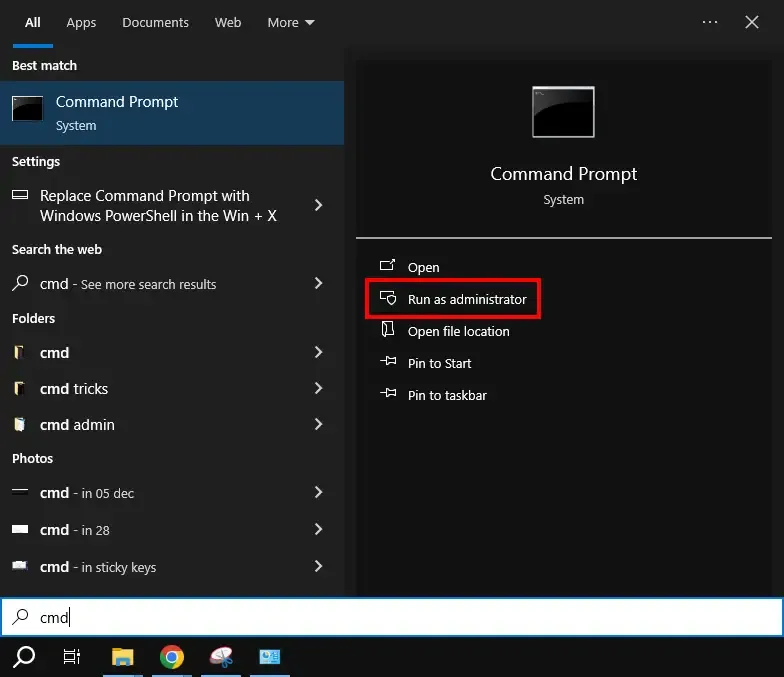The image size is (784, 677).
Task: Switch to the Apps tab
Action: [x=81, y=22]
